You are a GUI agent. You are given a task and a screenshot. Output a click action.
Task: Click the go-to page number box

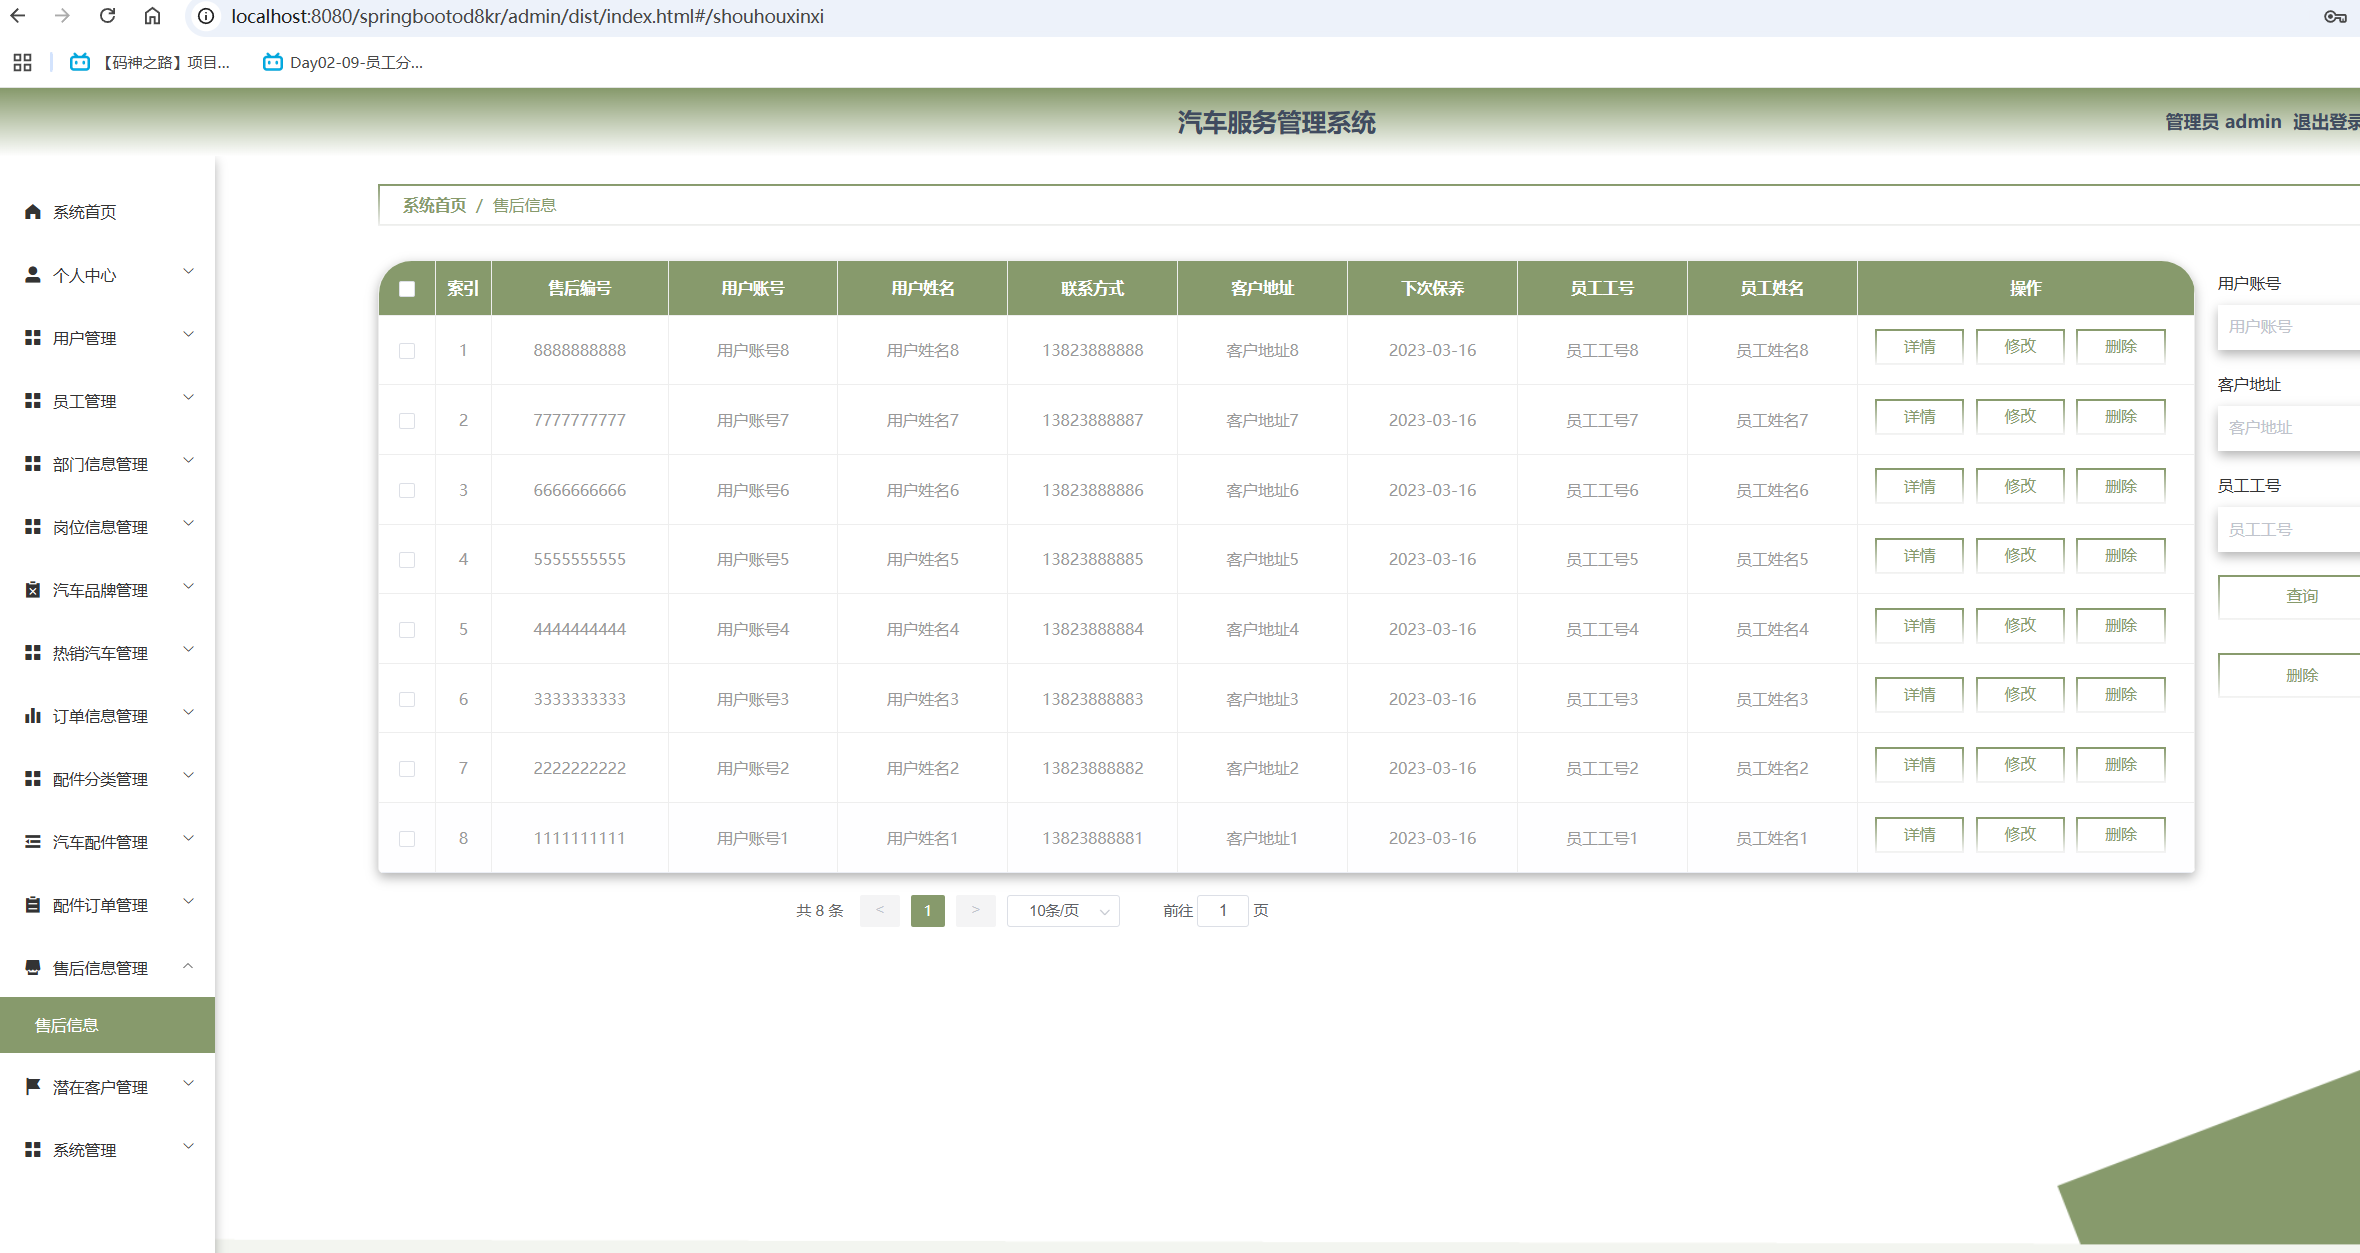(1222, 911)
